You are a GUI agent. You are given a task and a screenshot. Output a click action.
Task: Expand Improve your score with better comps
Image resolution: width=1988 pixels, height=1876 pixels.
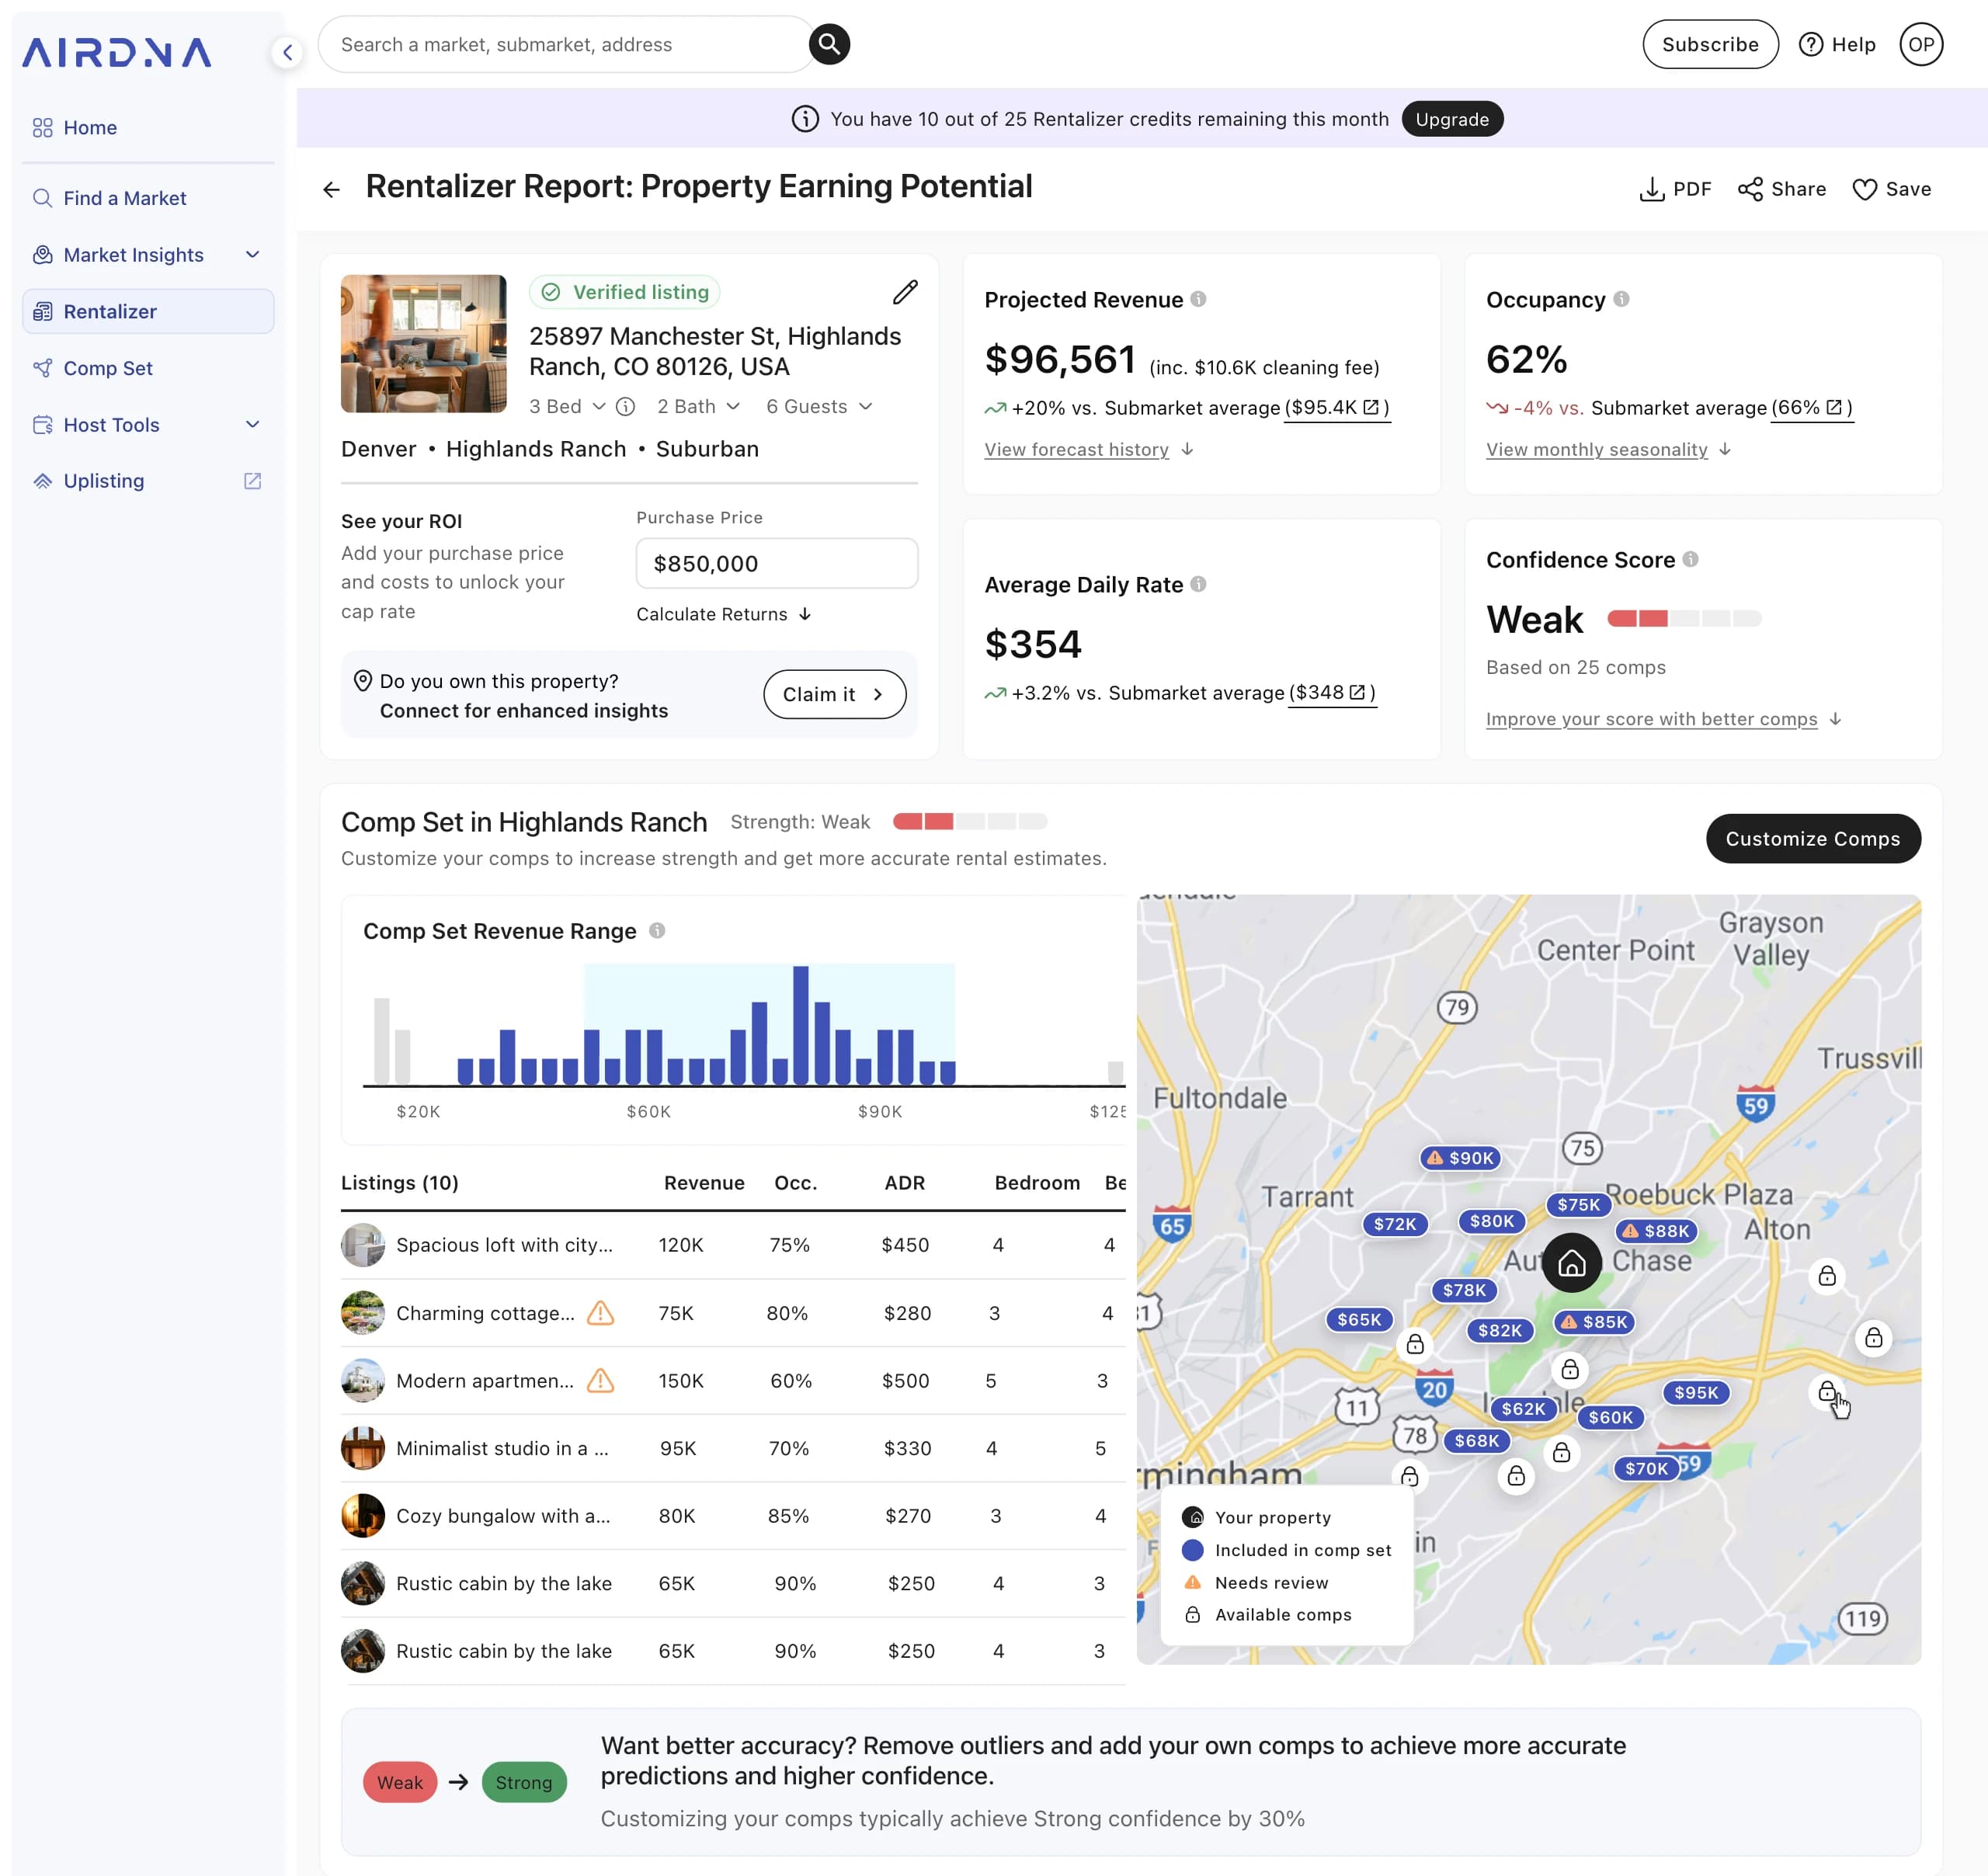[1663, 719]
